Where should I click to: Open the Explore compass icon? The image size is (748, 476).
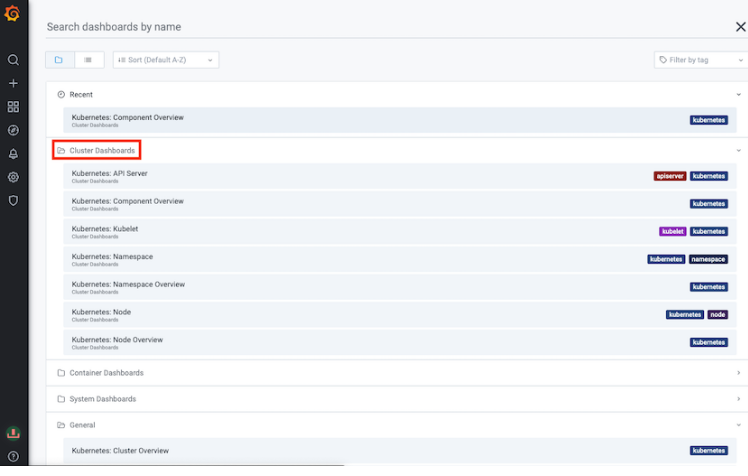13,130
